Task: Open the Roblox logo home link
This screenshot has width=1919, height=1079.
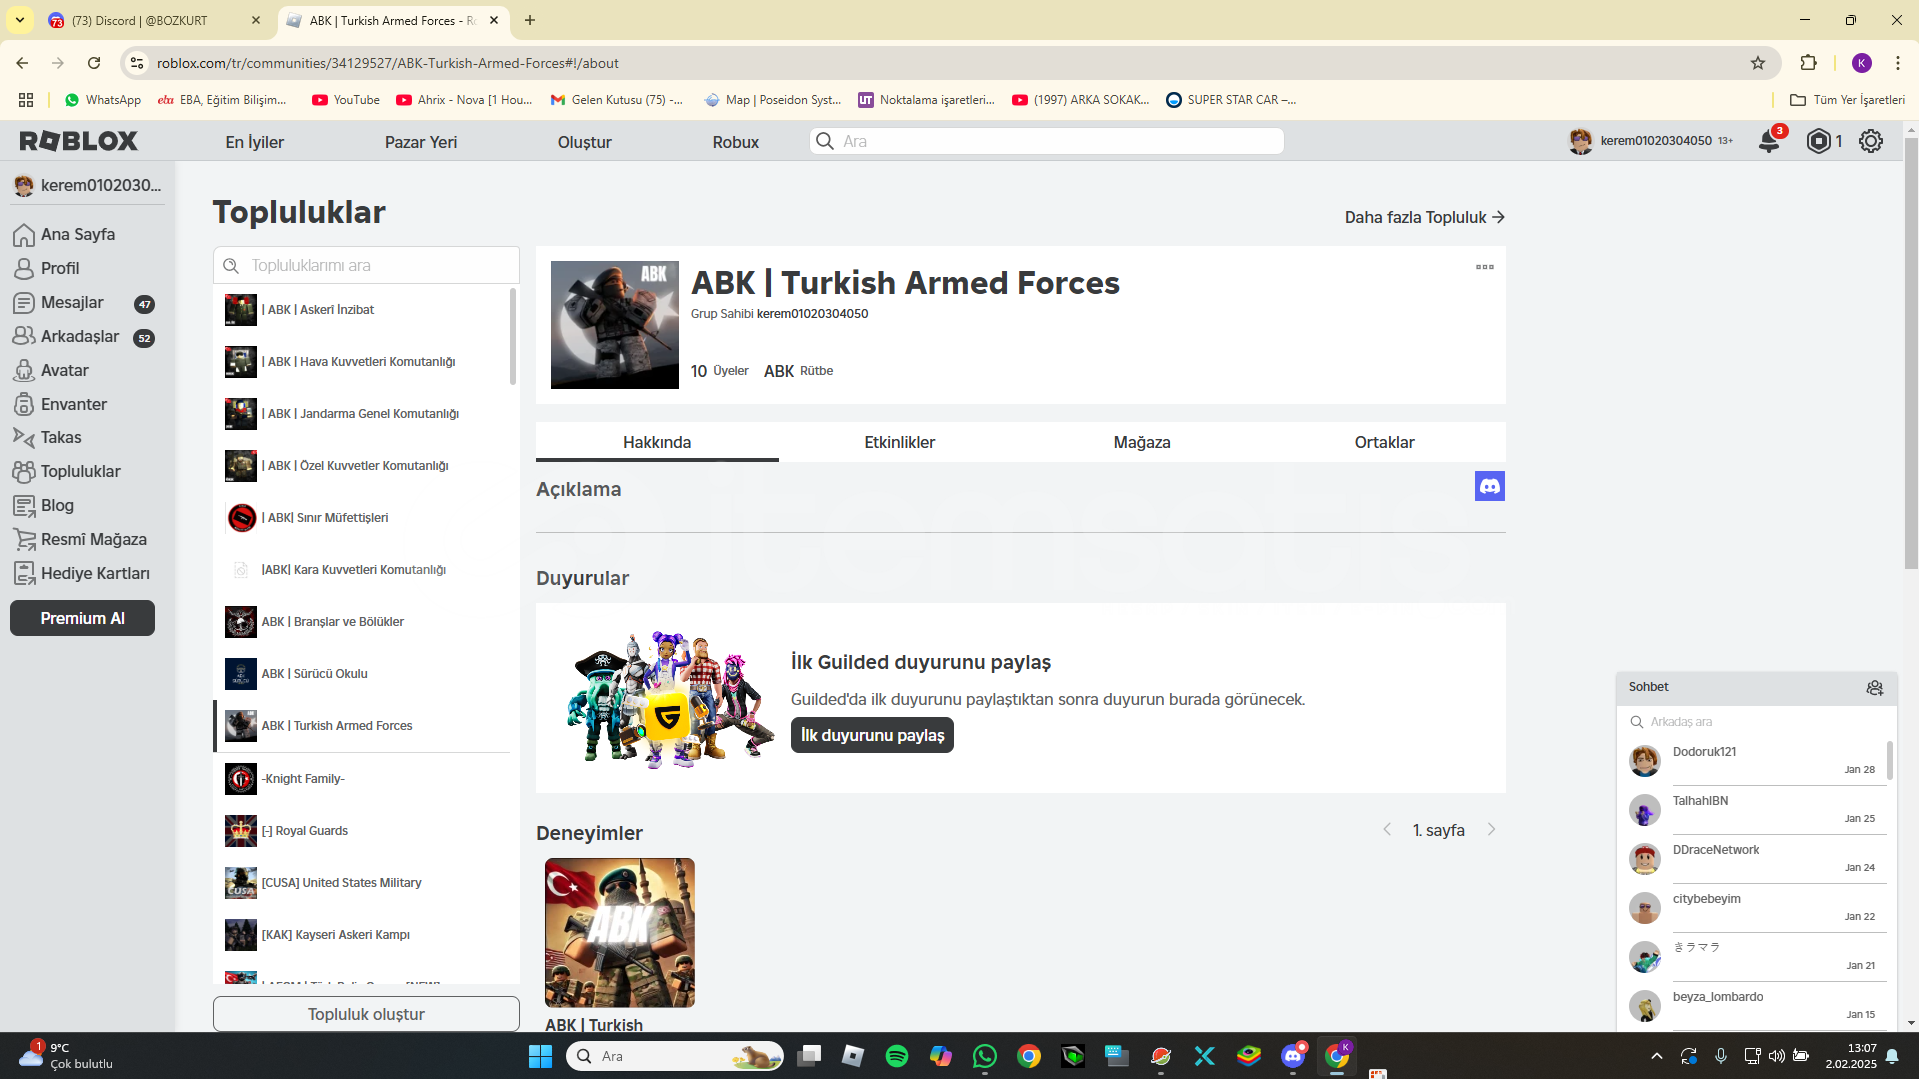Action: coord(79,141)
